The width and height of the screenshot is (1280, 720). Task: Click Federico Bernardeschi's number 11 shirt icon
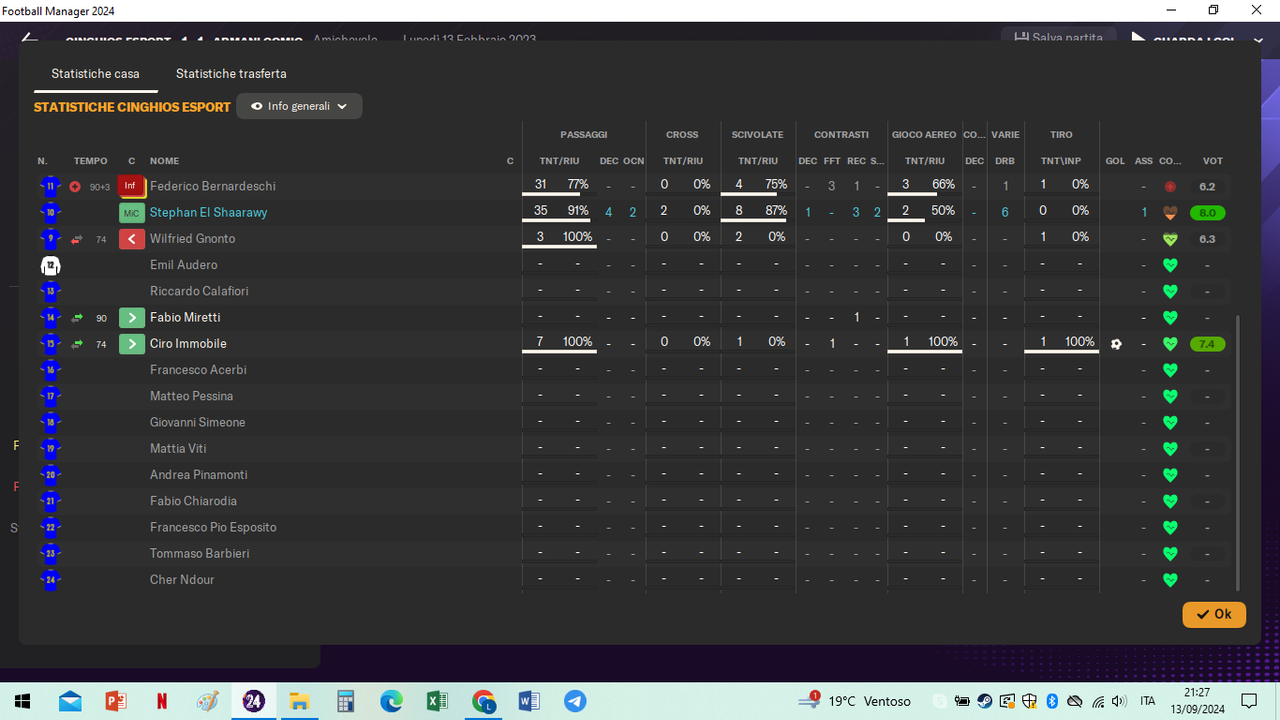(50, 186)
